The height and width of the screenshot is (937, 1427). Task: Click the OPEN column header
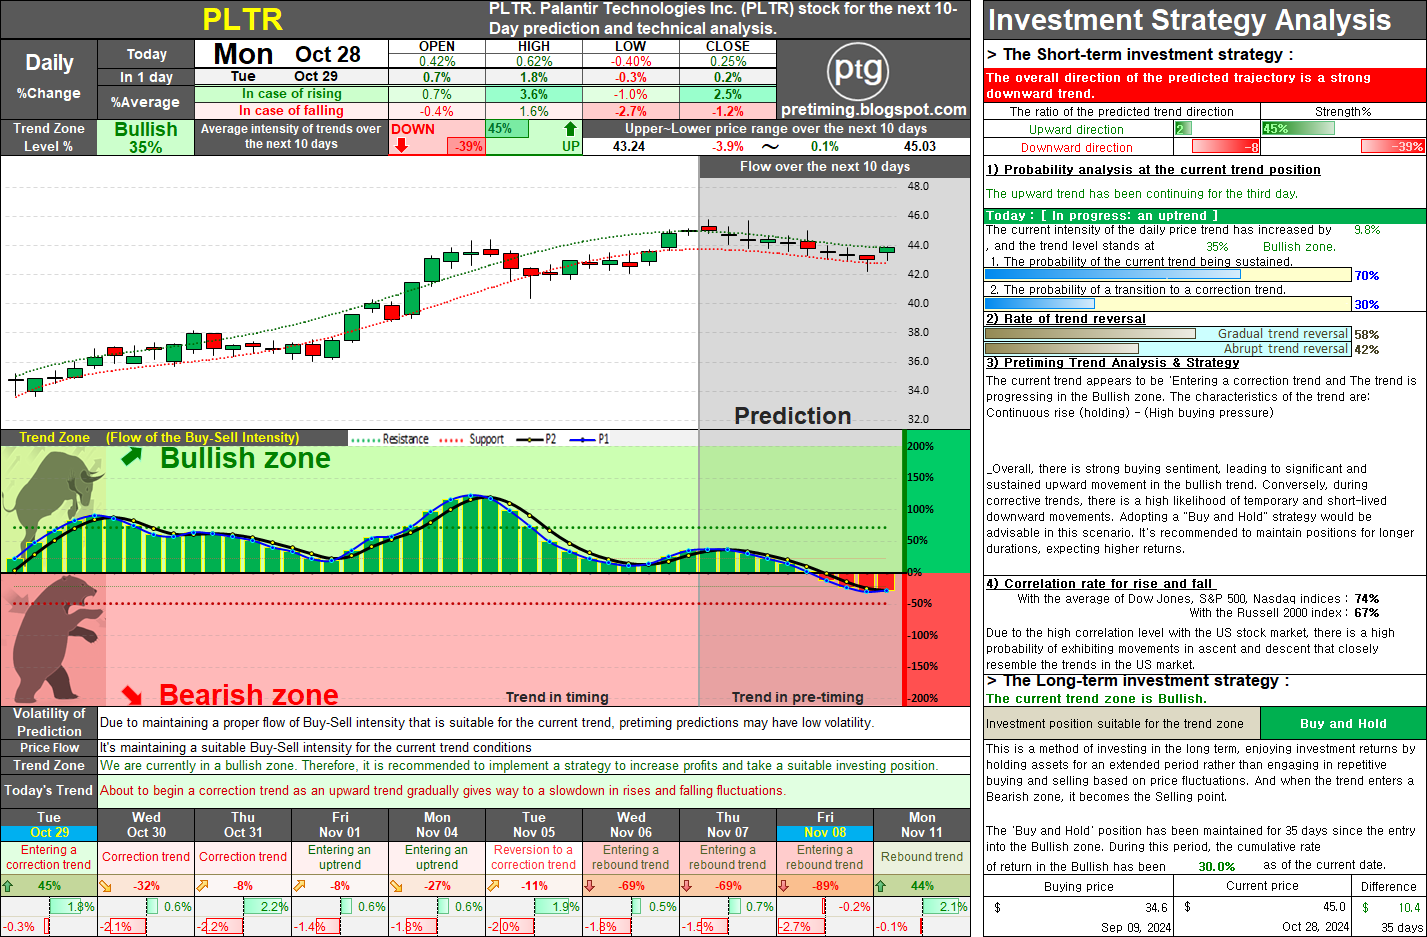click(x=437, y=47)
